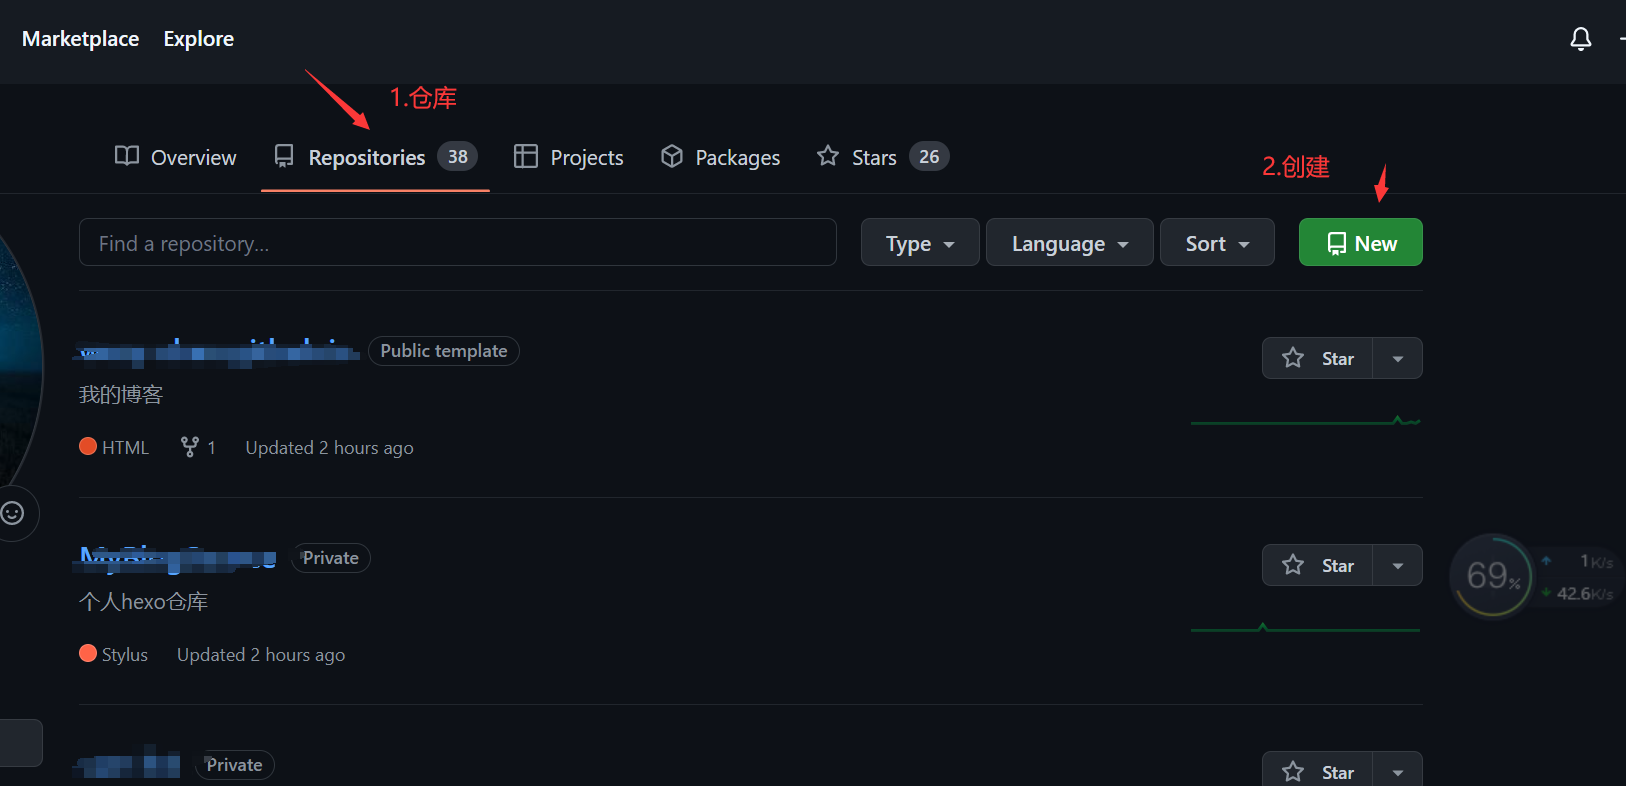Click the Packages cube icon

tap(672, 156)
